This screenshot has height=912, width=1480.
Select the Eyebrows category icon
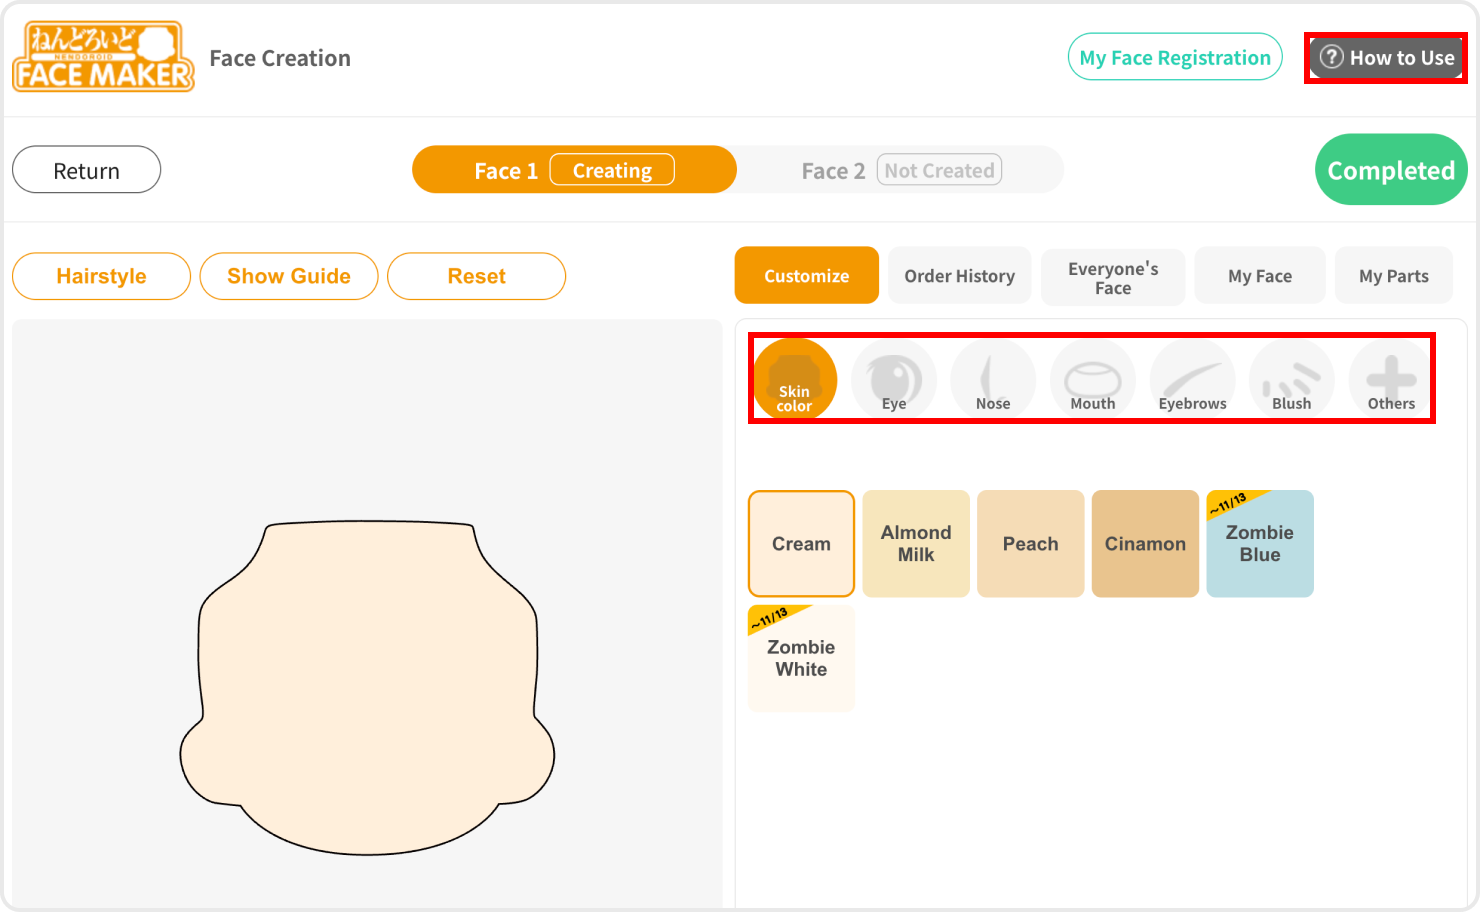(1192, 380)
